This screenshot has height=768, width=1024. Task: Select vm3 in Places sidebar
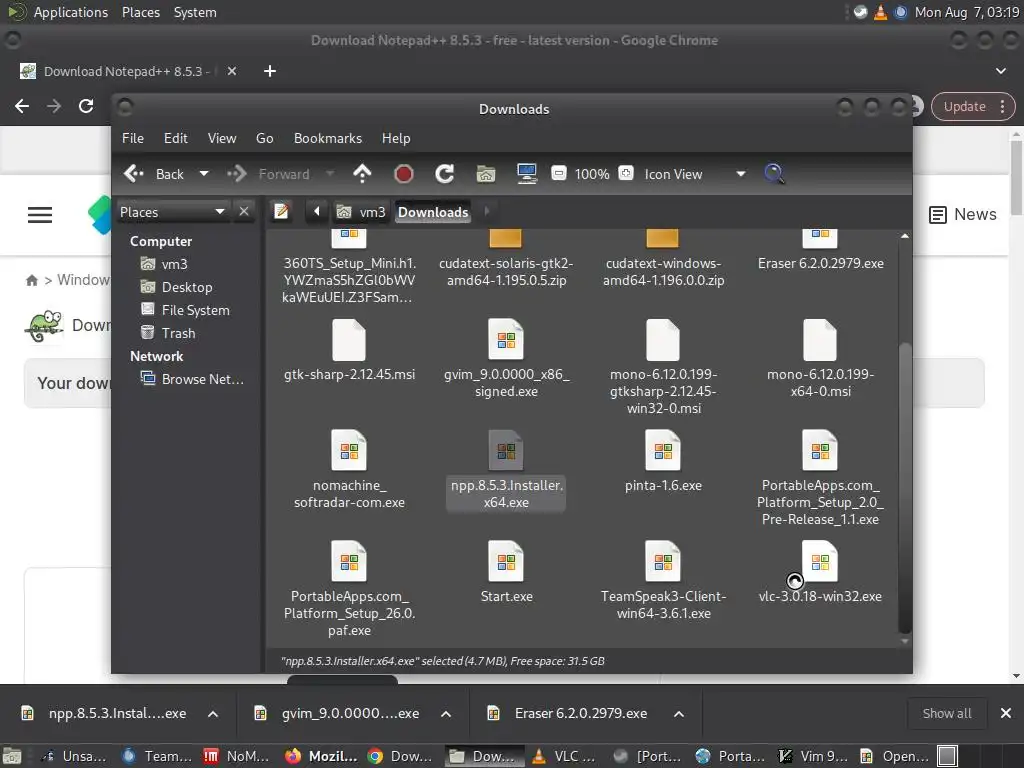(165, 264)
